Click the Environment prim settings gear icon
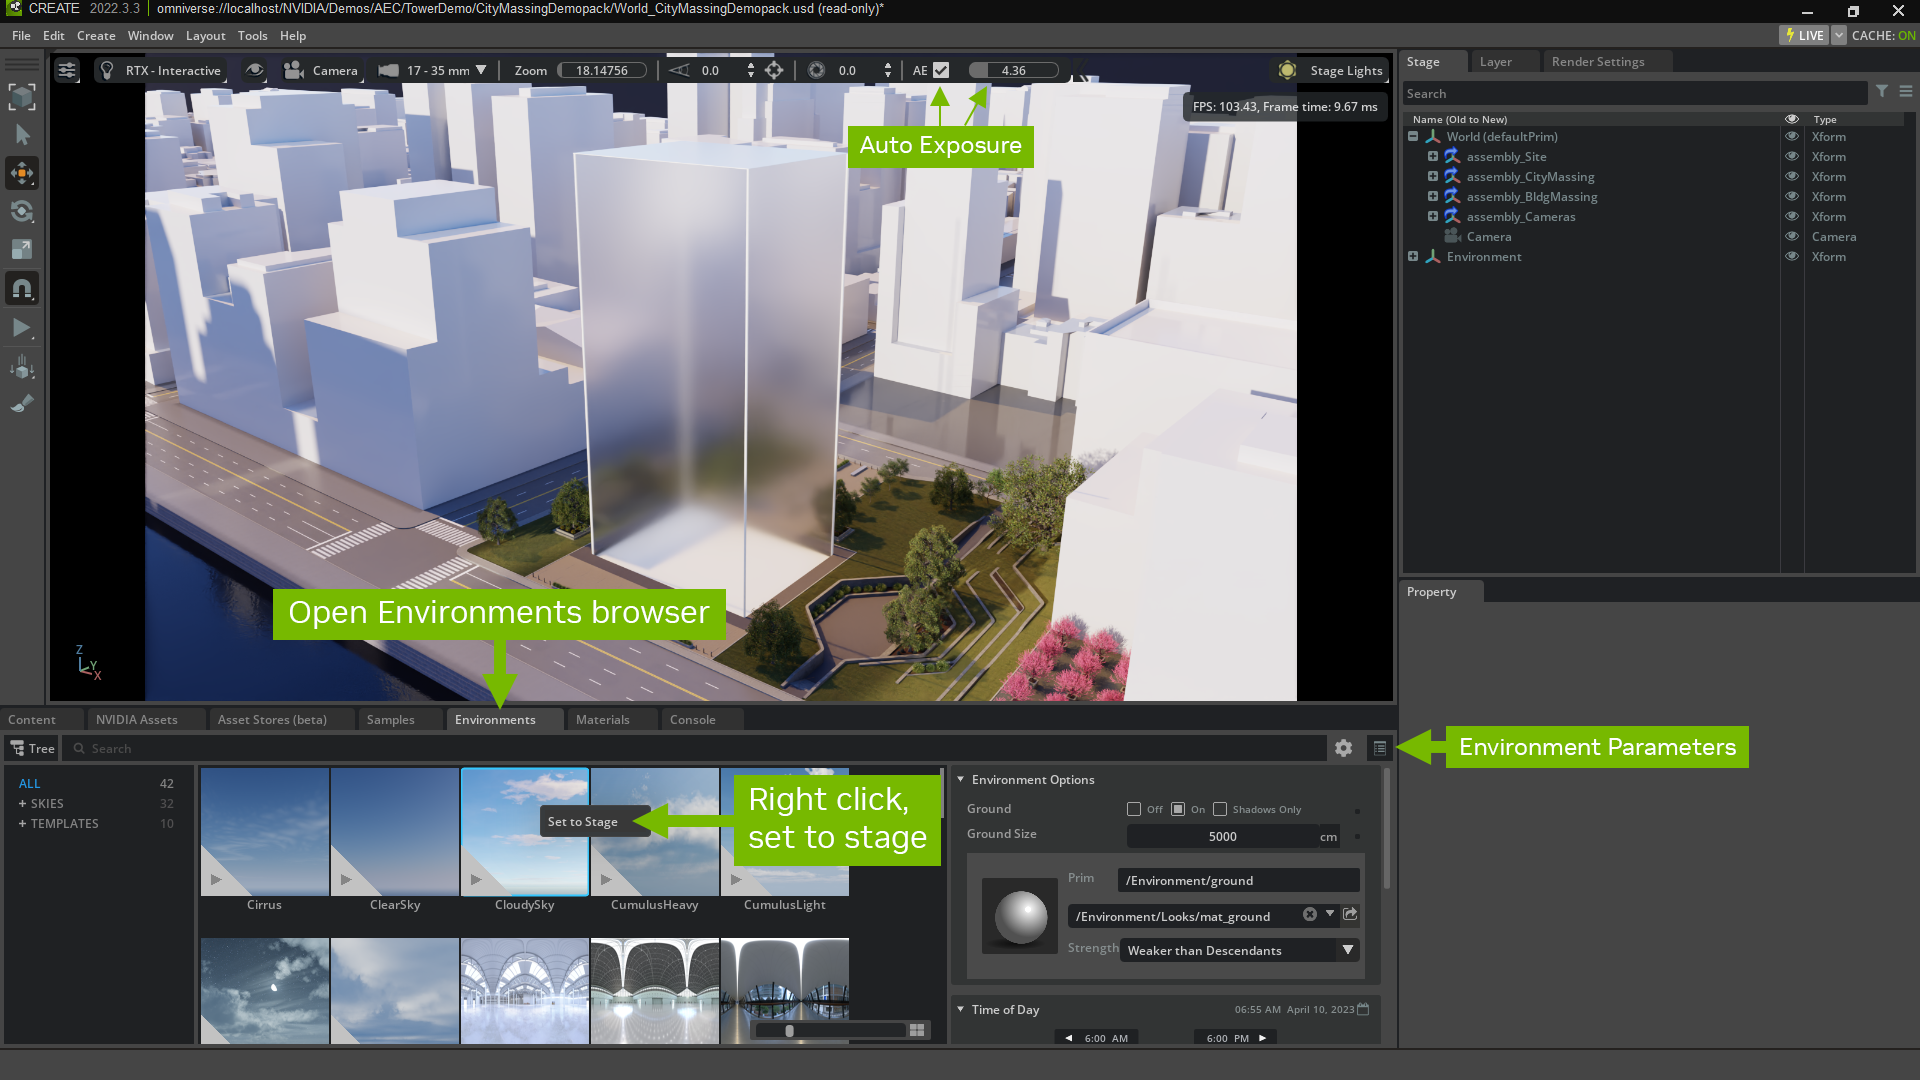 [x=1344, y=748]
